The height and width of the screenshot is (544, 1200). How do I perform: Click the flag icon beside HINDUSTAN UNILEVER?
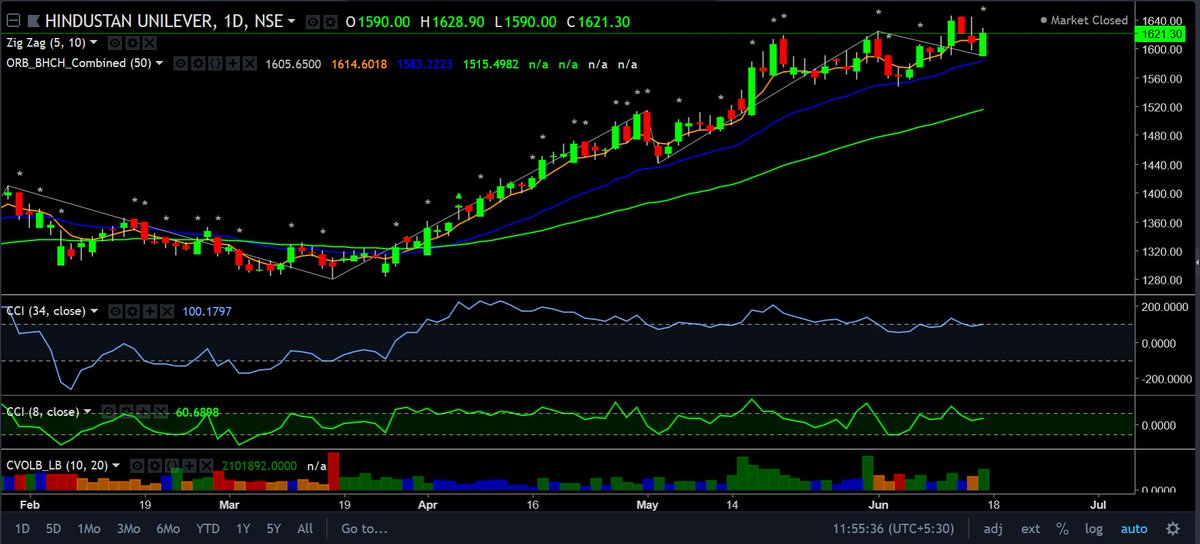(x=33, y=21)
